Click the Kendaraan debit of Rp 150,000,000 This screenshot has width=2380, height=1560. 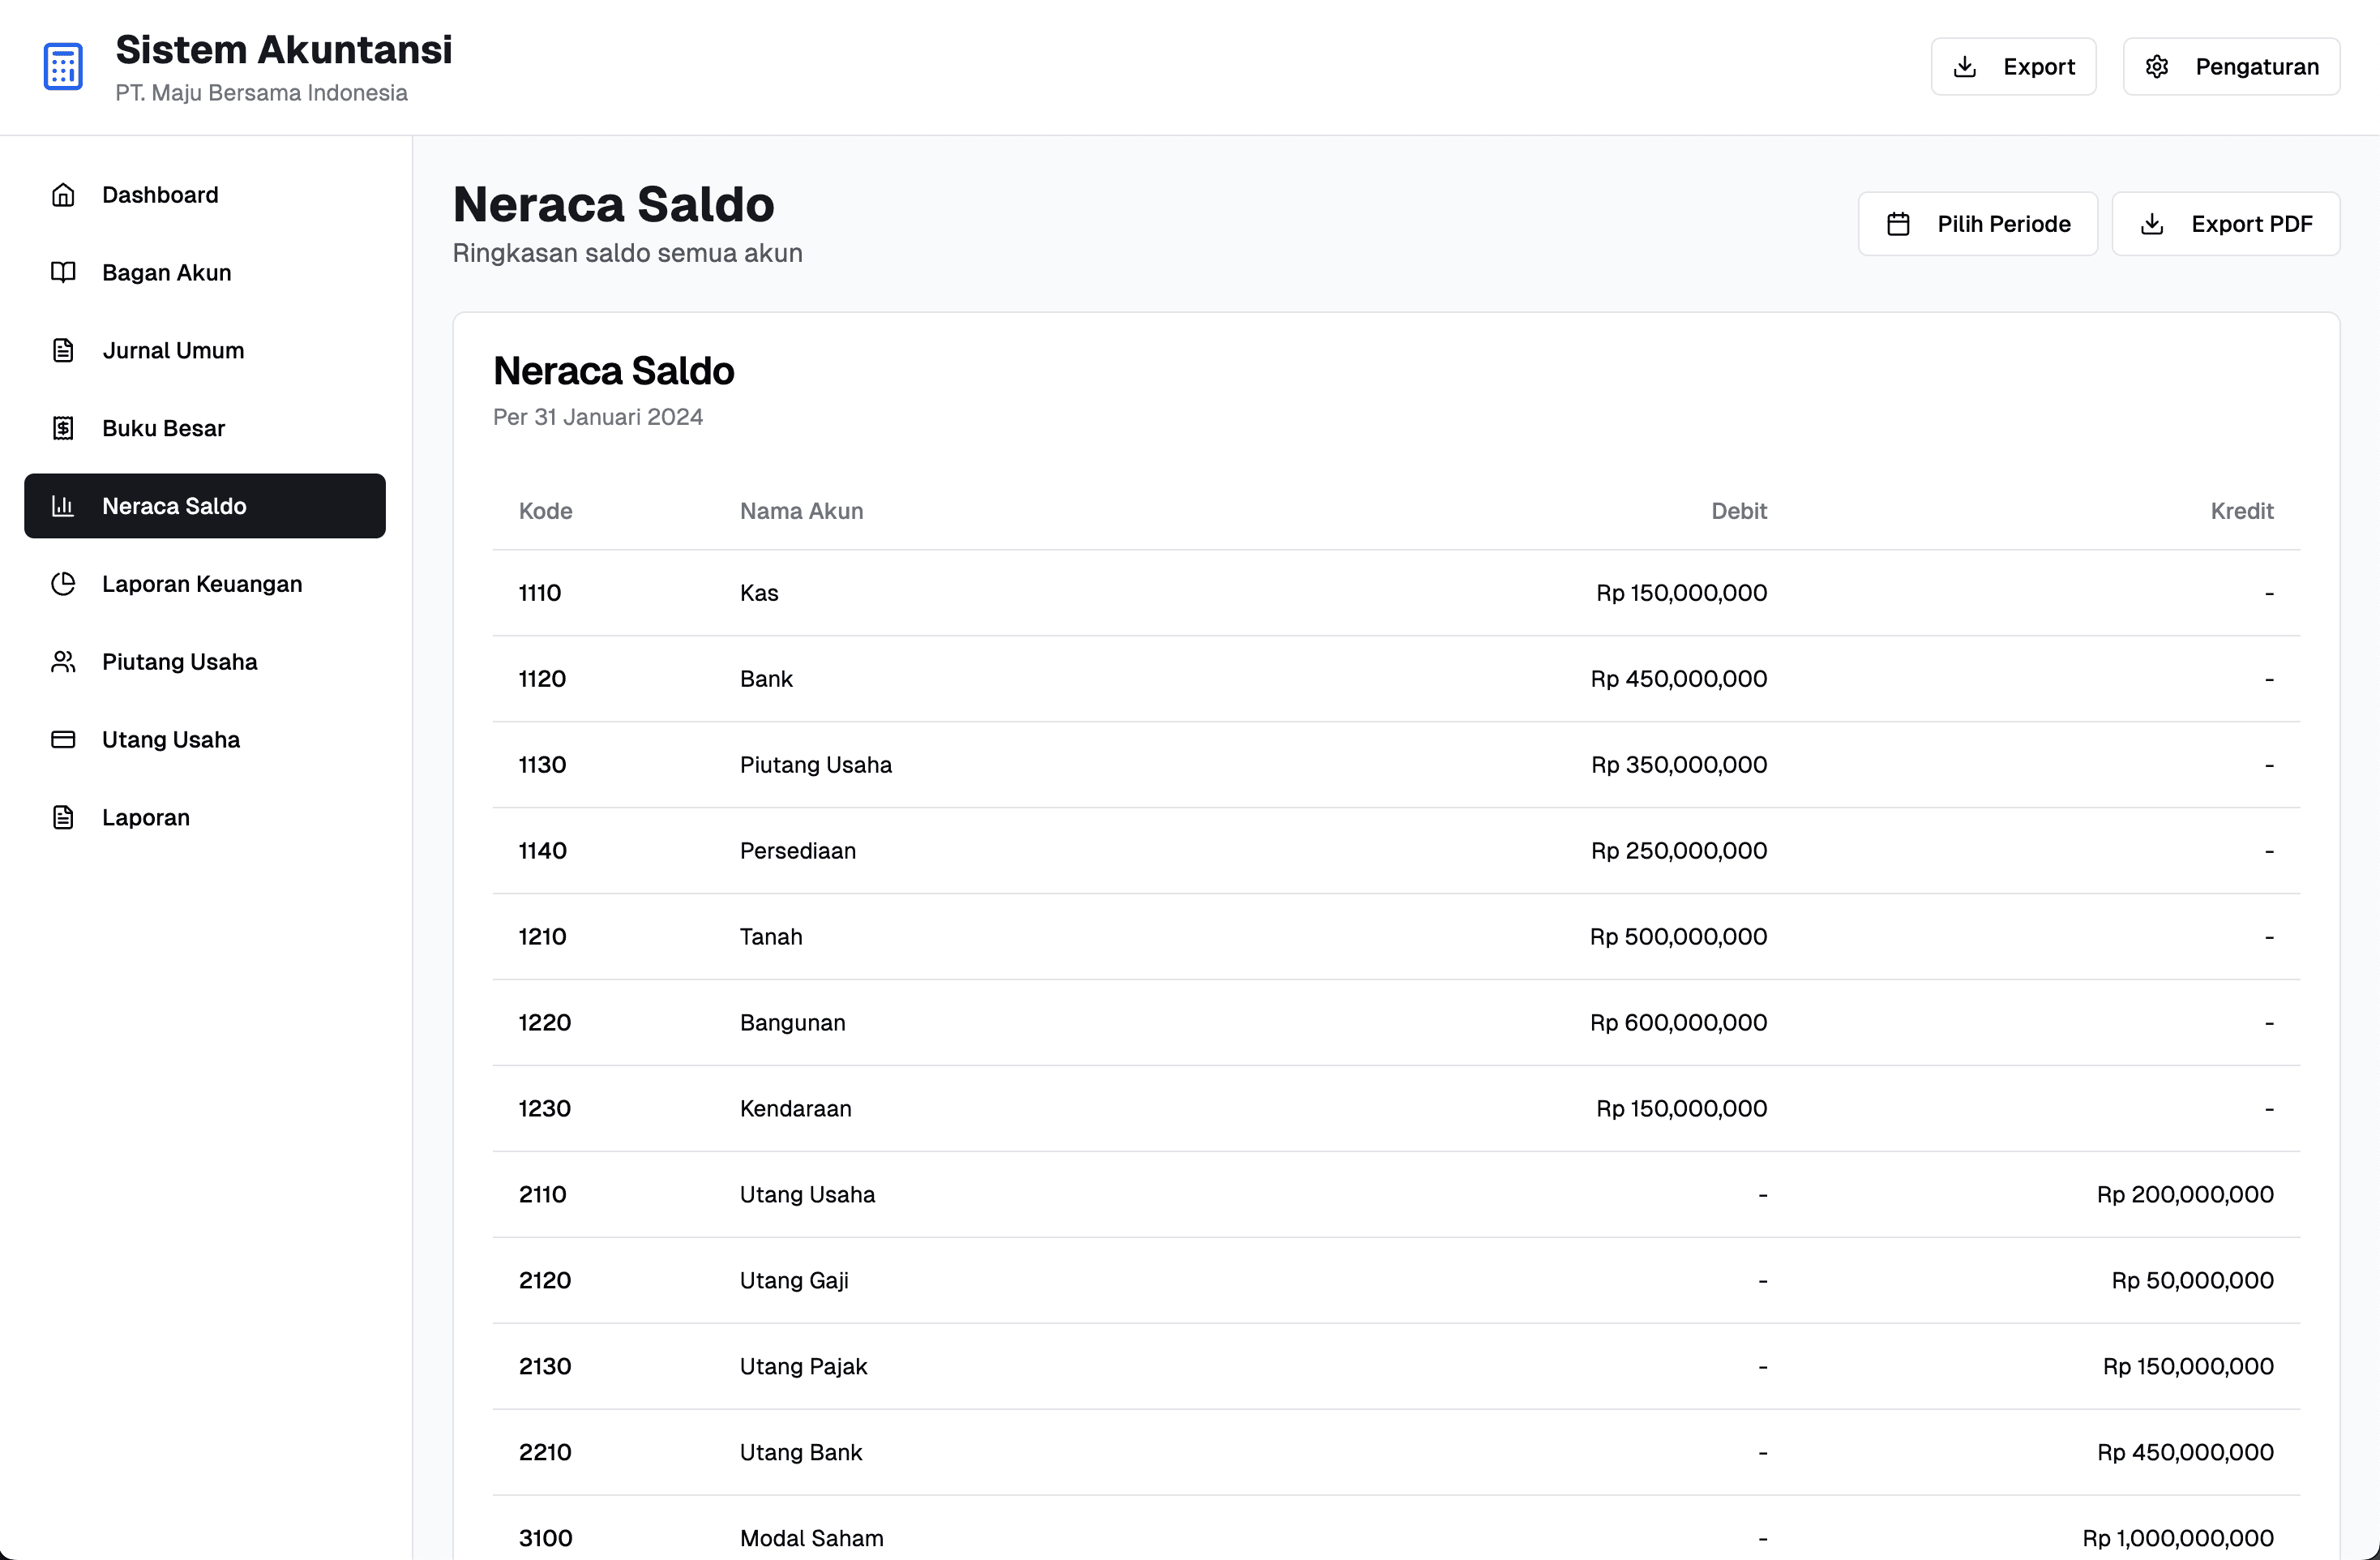(x=1681, y=1109)
